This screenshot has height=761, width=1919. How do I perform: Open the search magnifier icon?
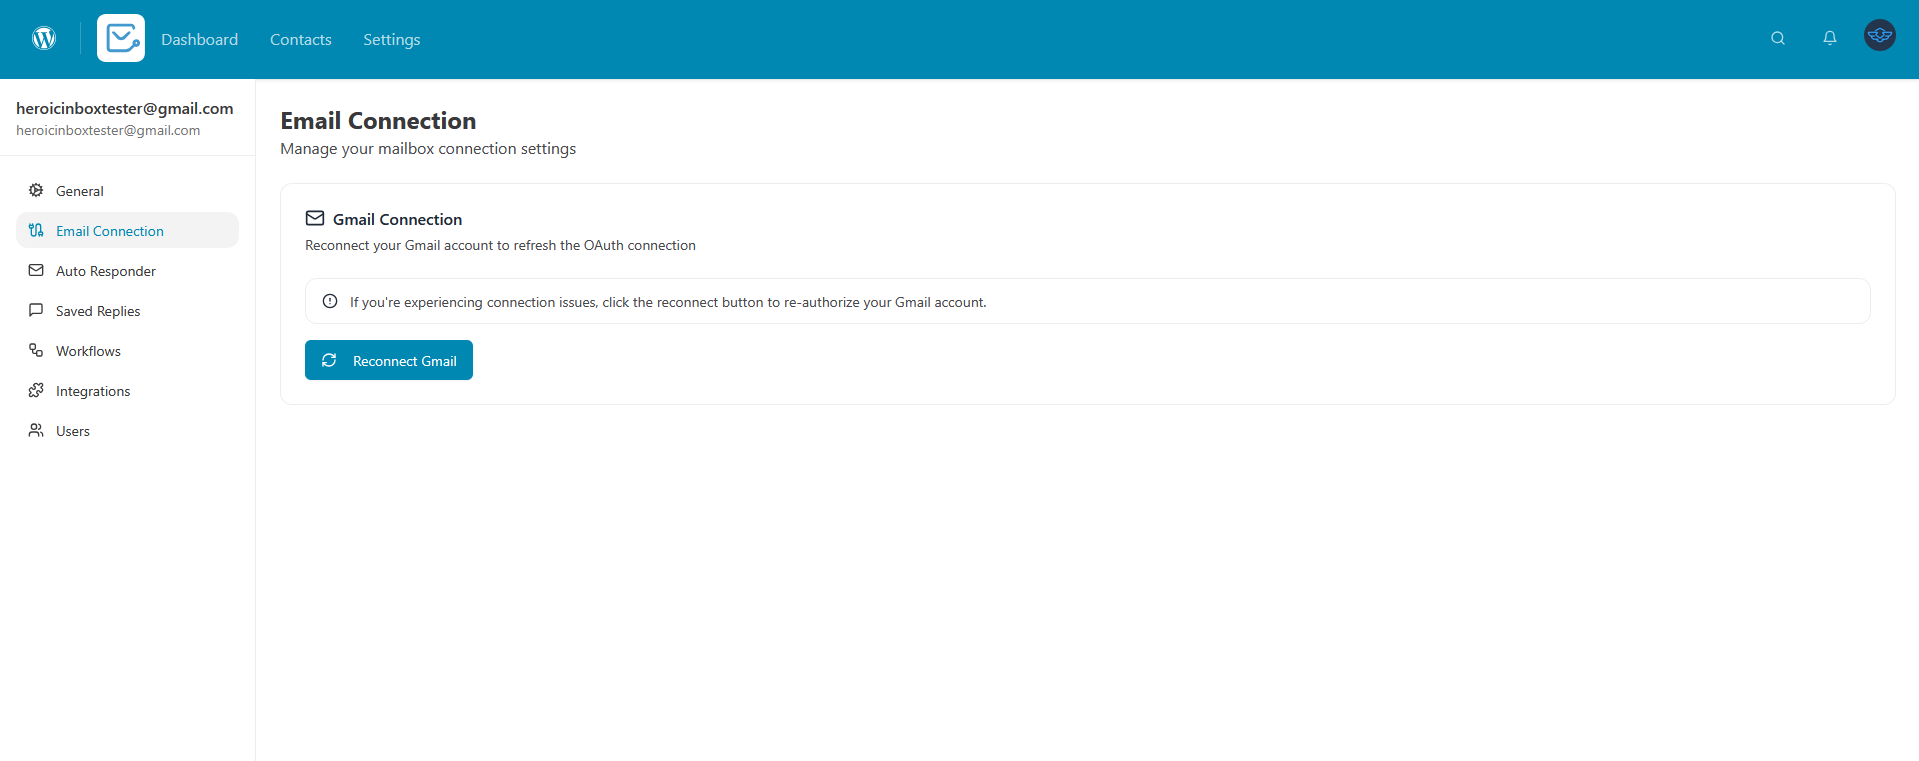click(1777, 38)
